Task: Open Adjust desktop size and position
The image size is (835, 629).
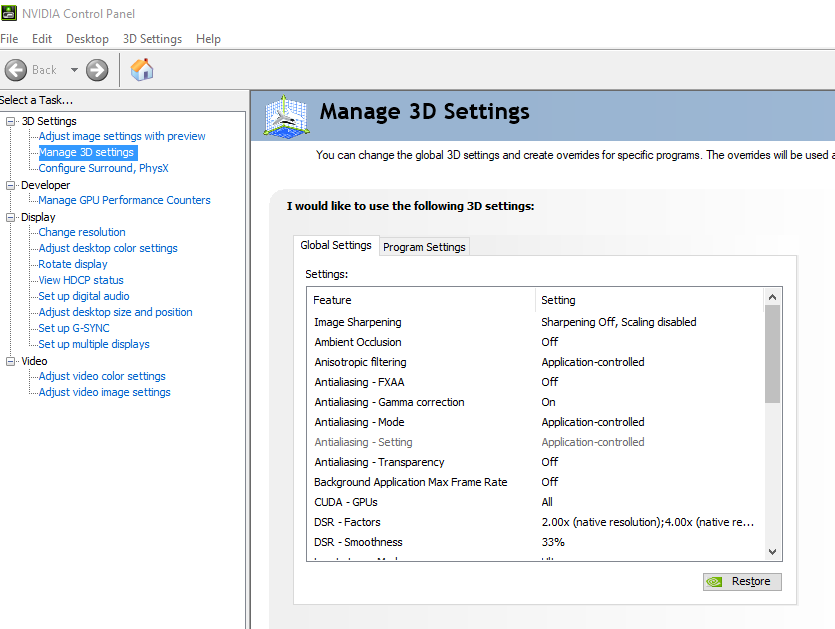Action: (116, 312)
